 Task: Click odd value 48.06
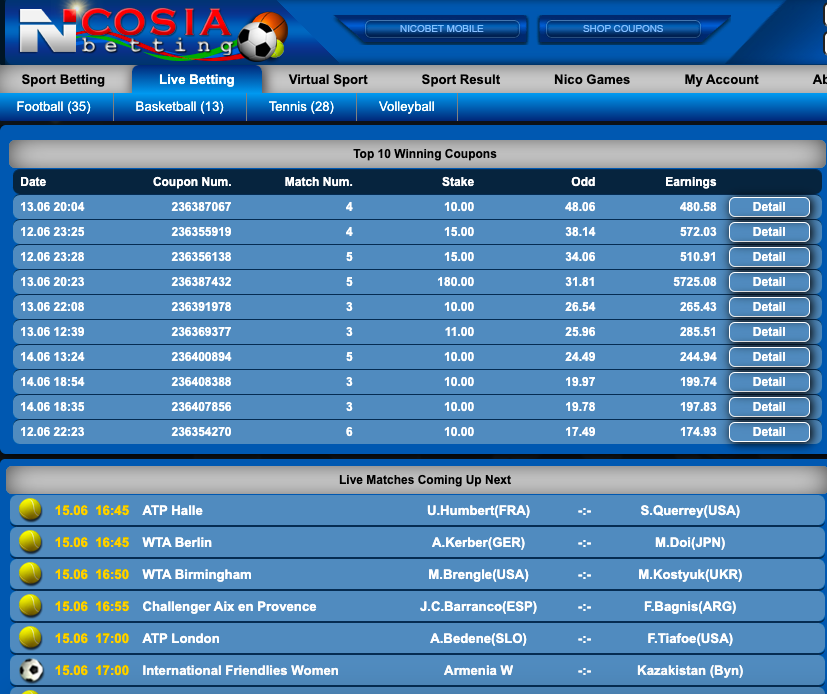tap(580, 207)
